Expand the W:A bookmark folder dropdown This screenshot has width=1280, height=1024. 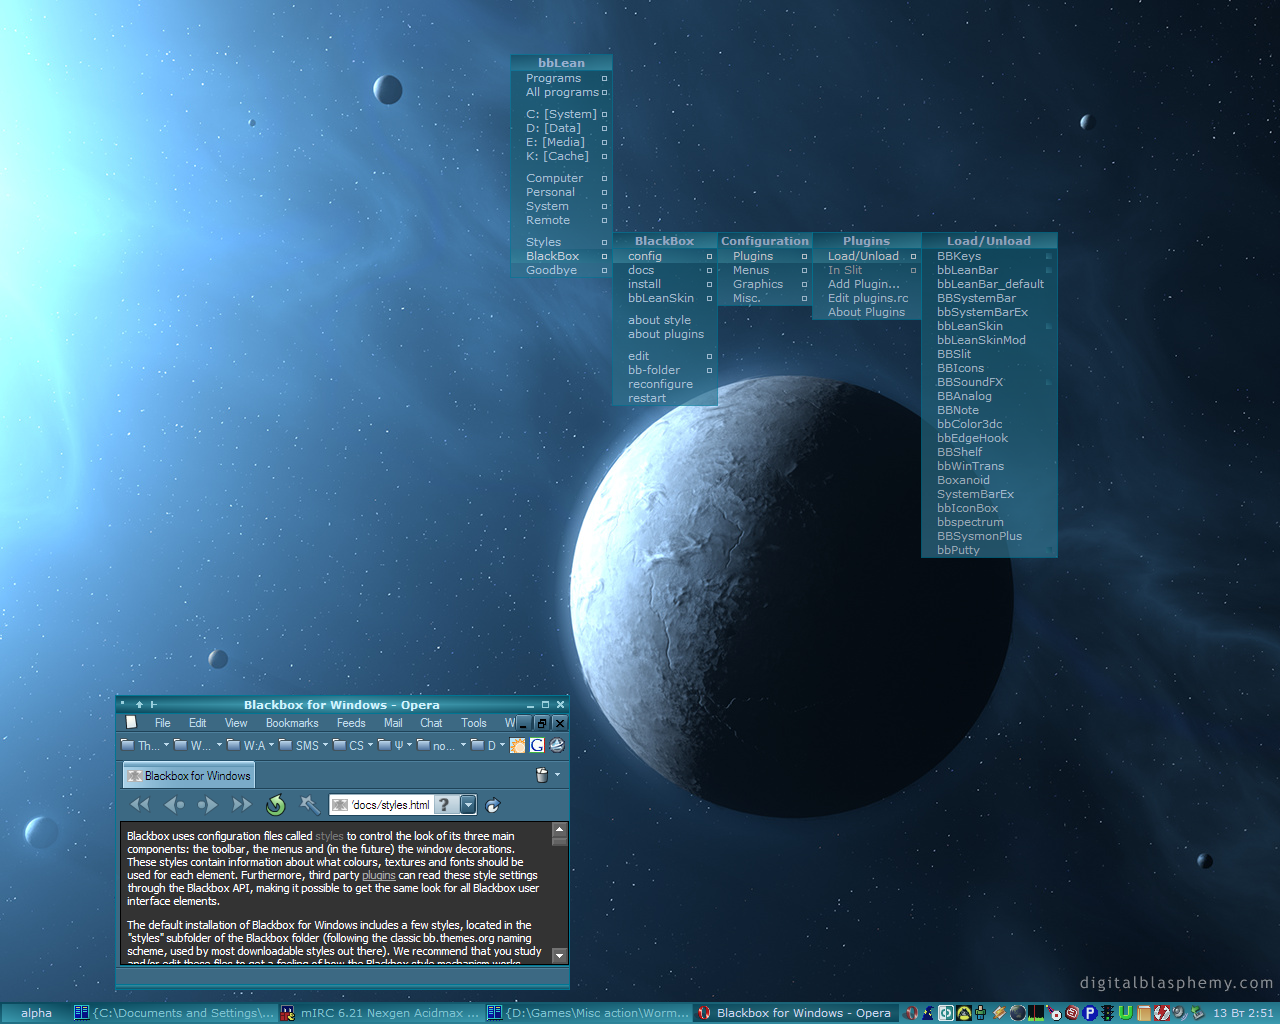[x=271, y=745]
